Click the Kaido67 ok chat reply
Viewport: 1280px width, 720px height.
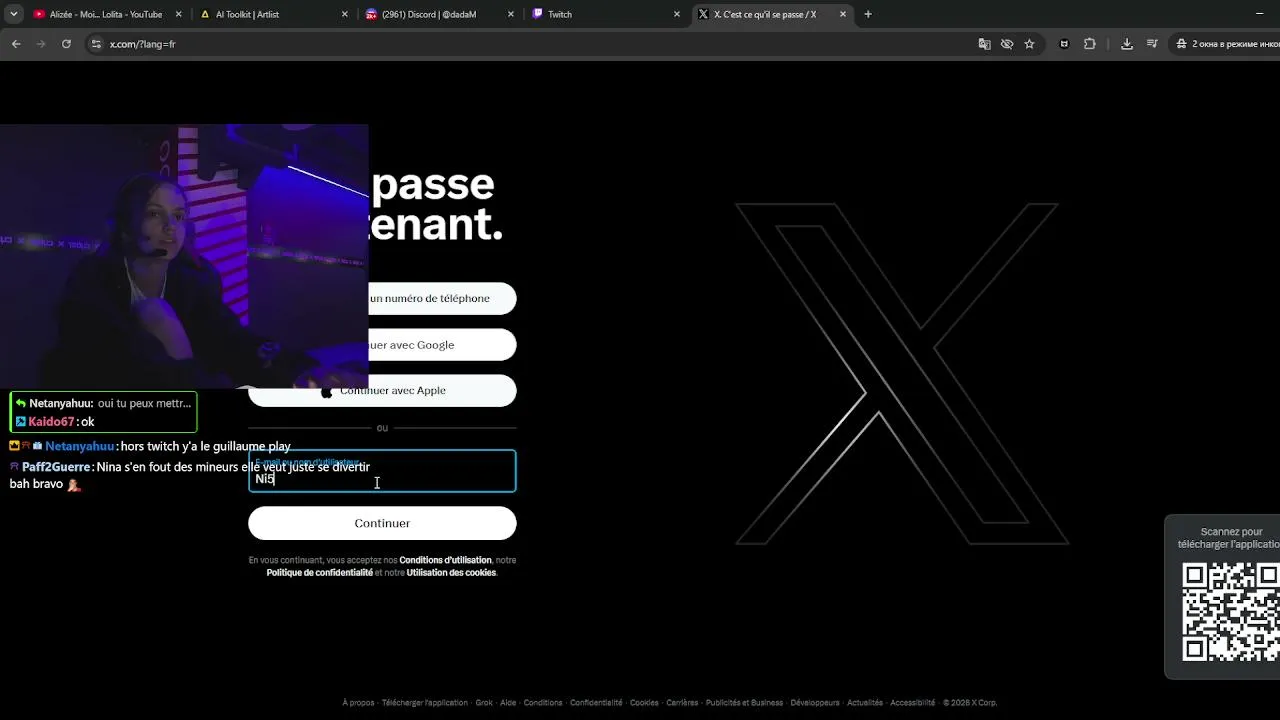tap(55, 422)
